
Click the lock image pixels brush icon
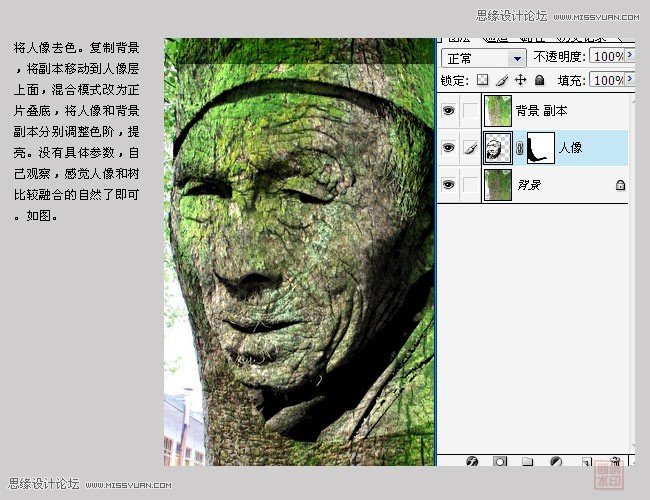[x=502, y=80]
